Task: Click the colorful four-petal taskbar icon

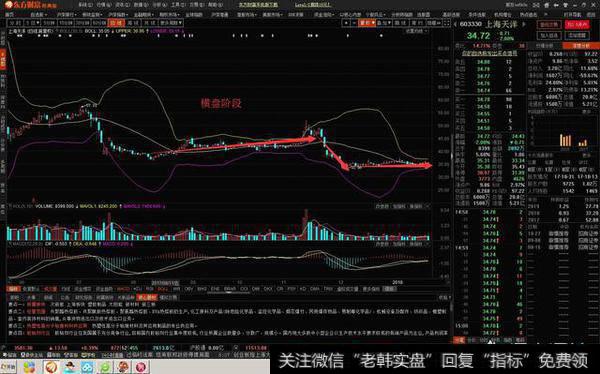Action: click(29, 367)
